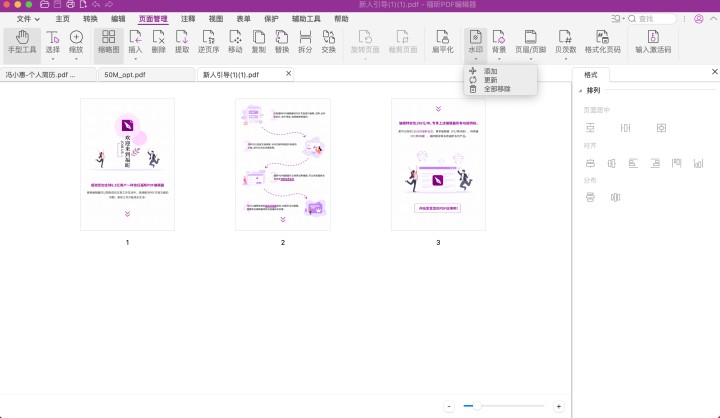Choose 全部移除 from the watermark menu

[496, 89]
